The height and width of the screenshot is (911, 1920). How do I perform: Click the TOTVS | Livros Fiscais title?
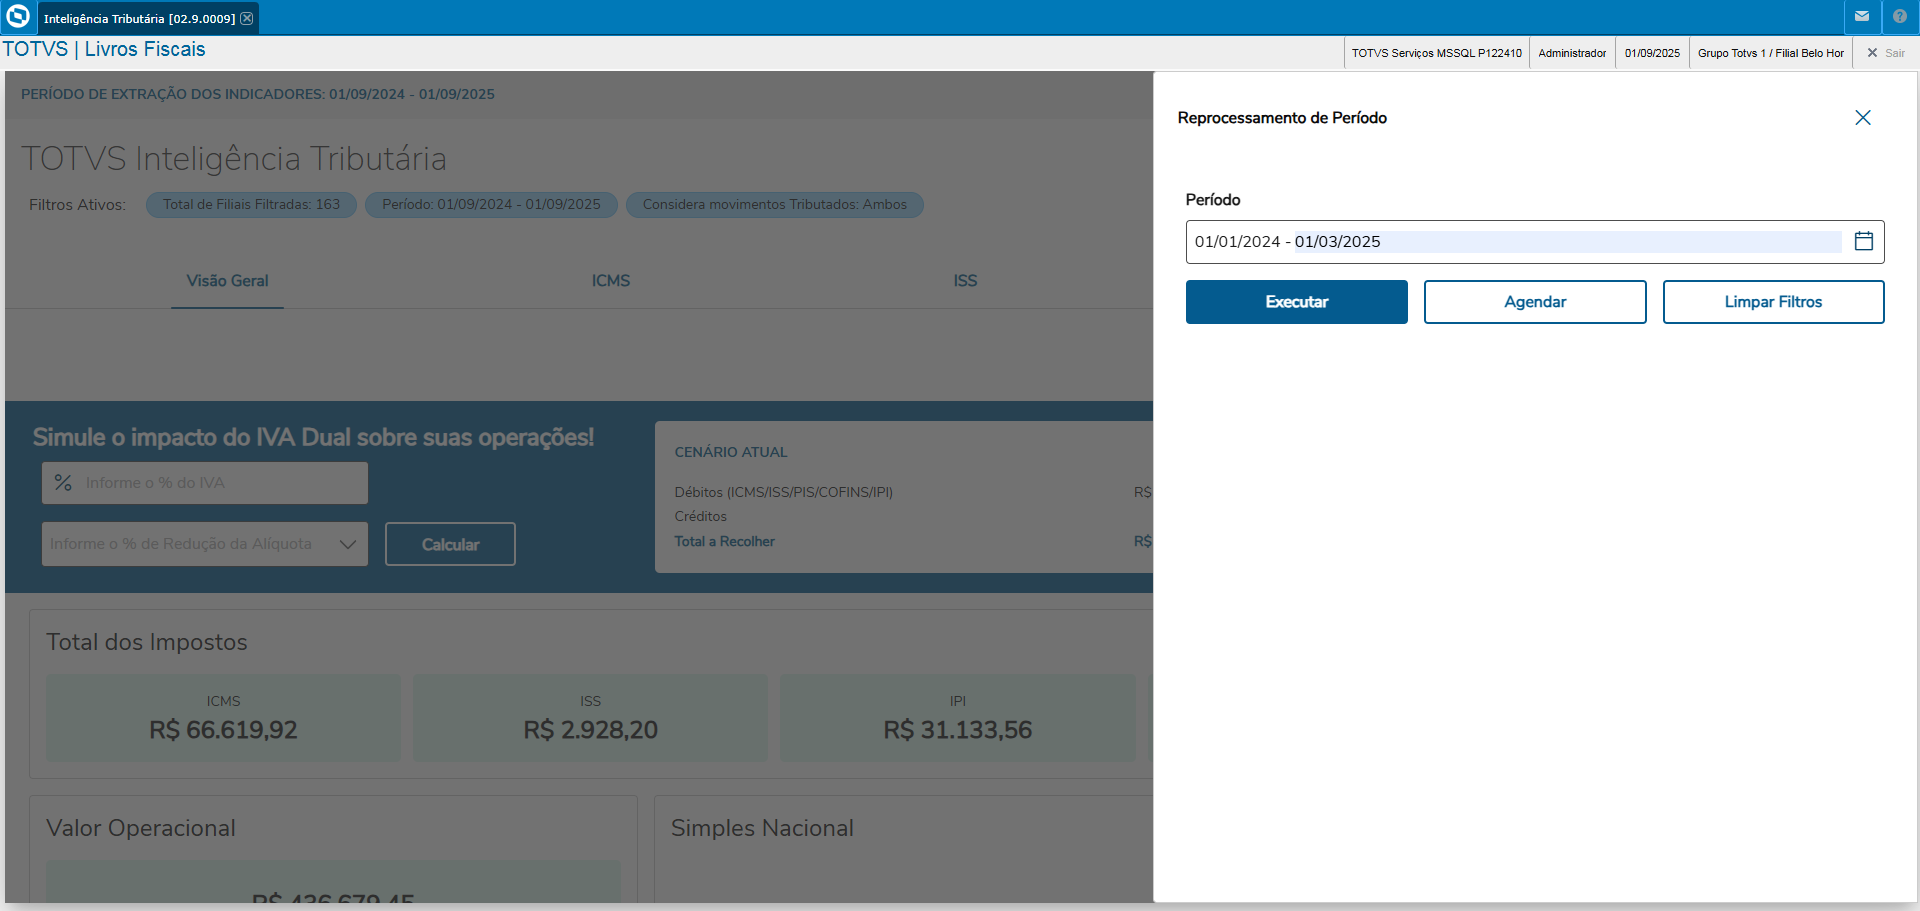coord(104,49)
